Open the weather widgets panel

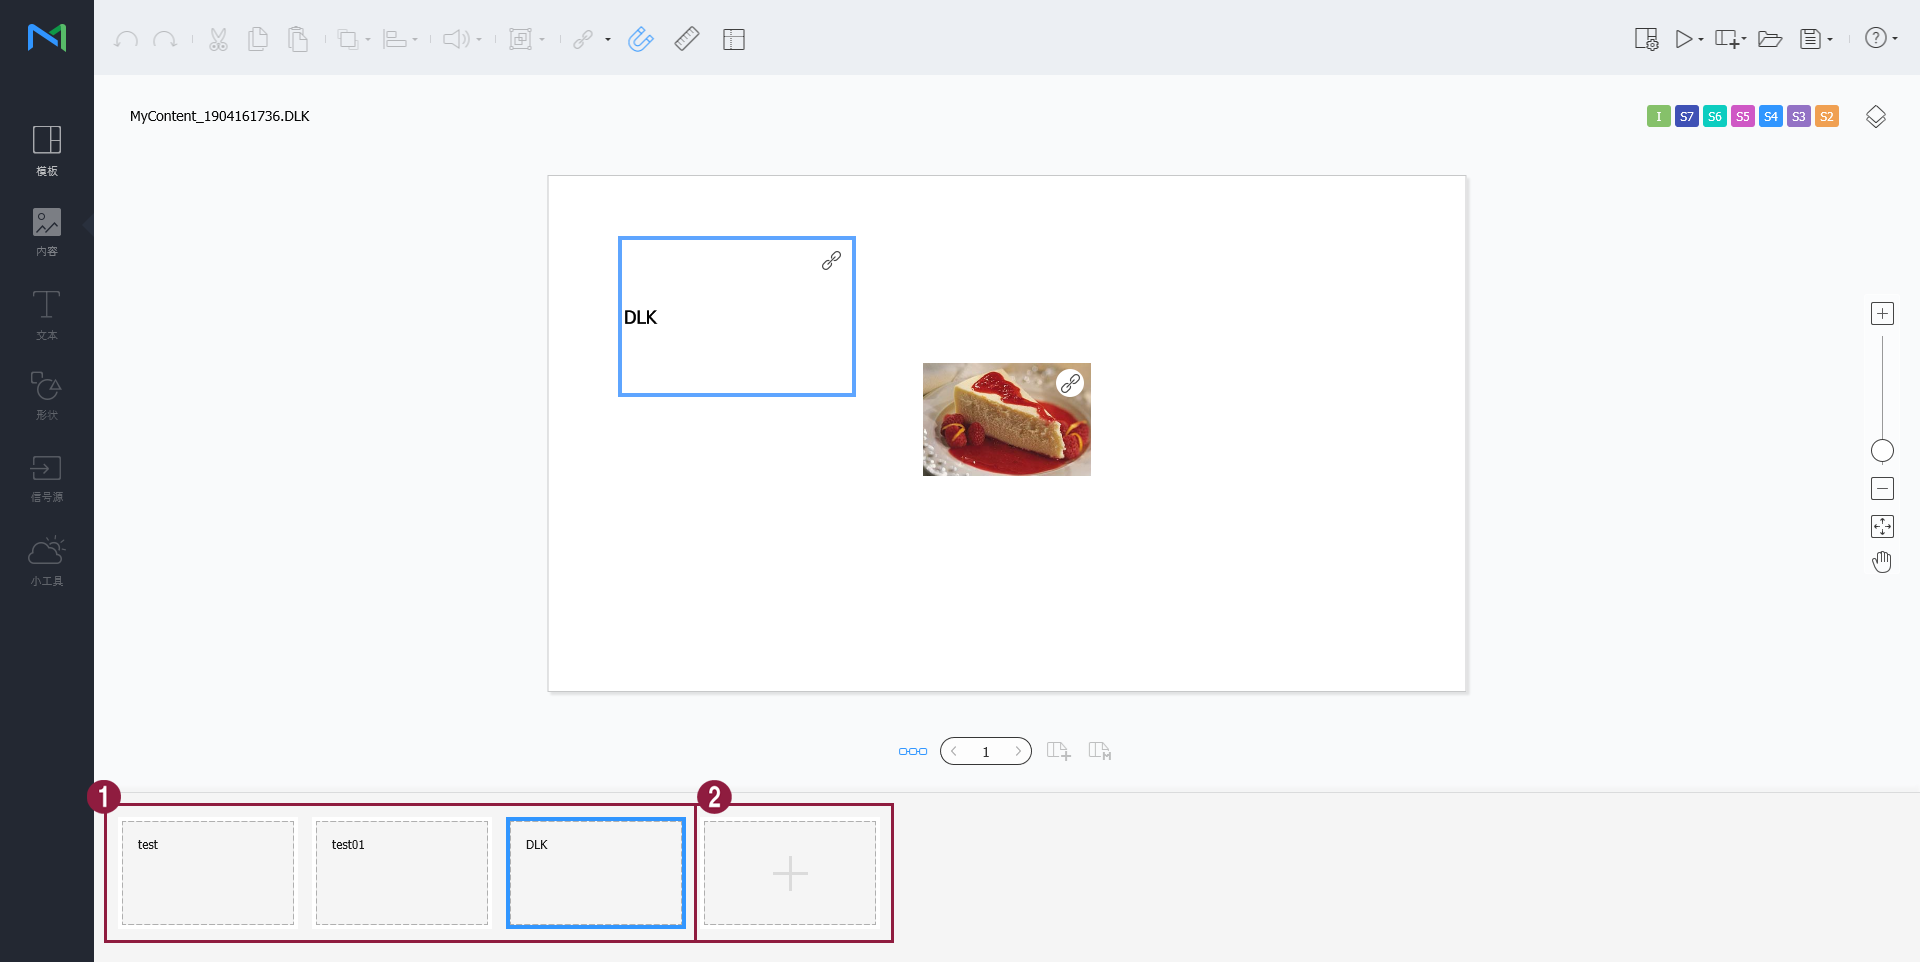[x=46, y=560]
